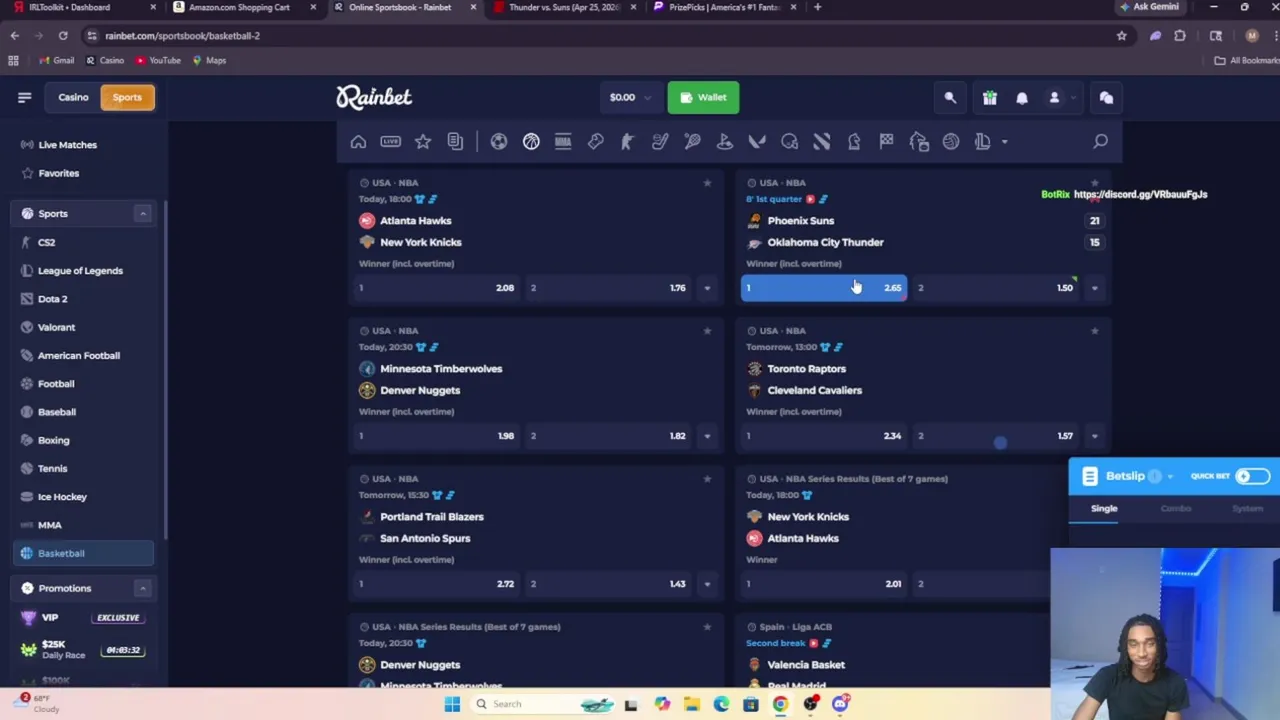Open the Wallet
Screen dimensions: 1280x720
[703, 97]
